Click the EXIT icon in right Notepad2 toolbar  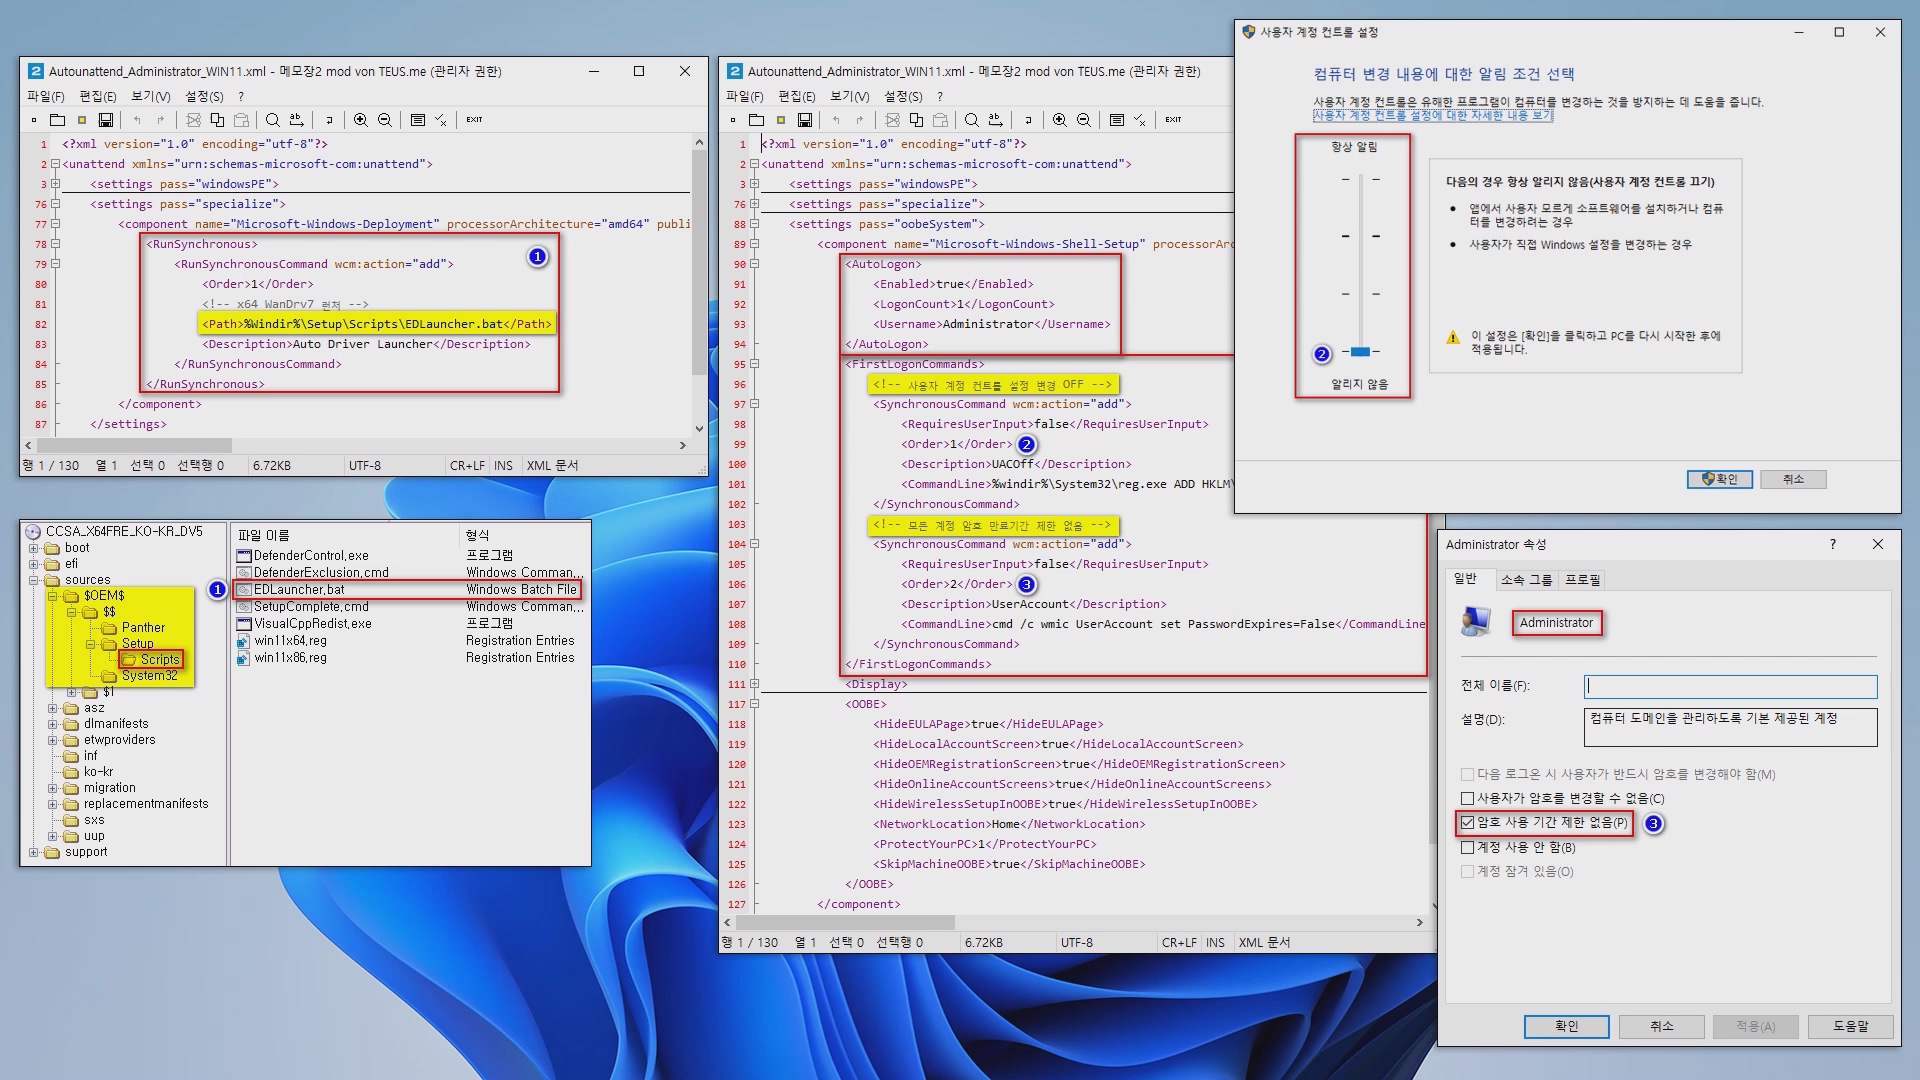[x=1173, y=120]
